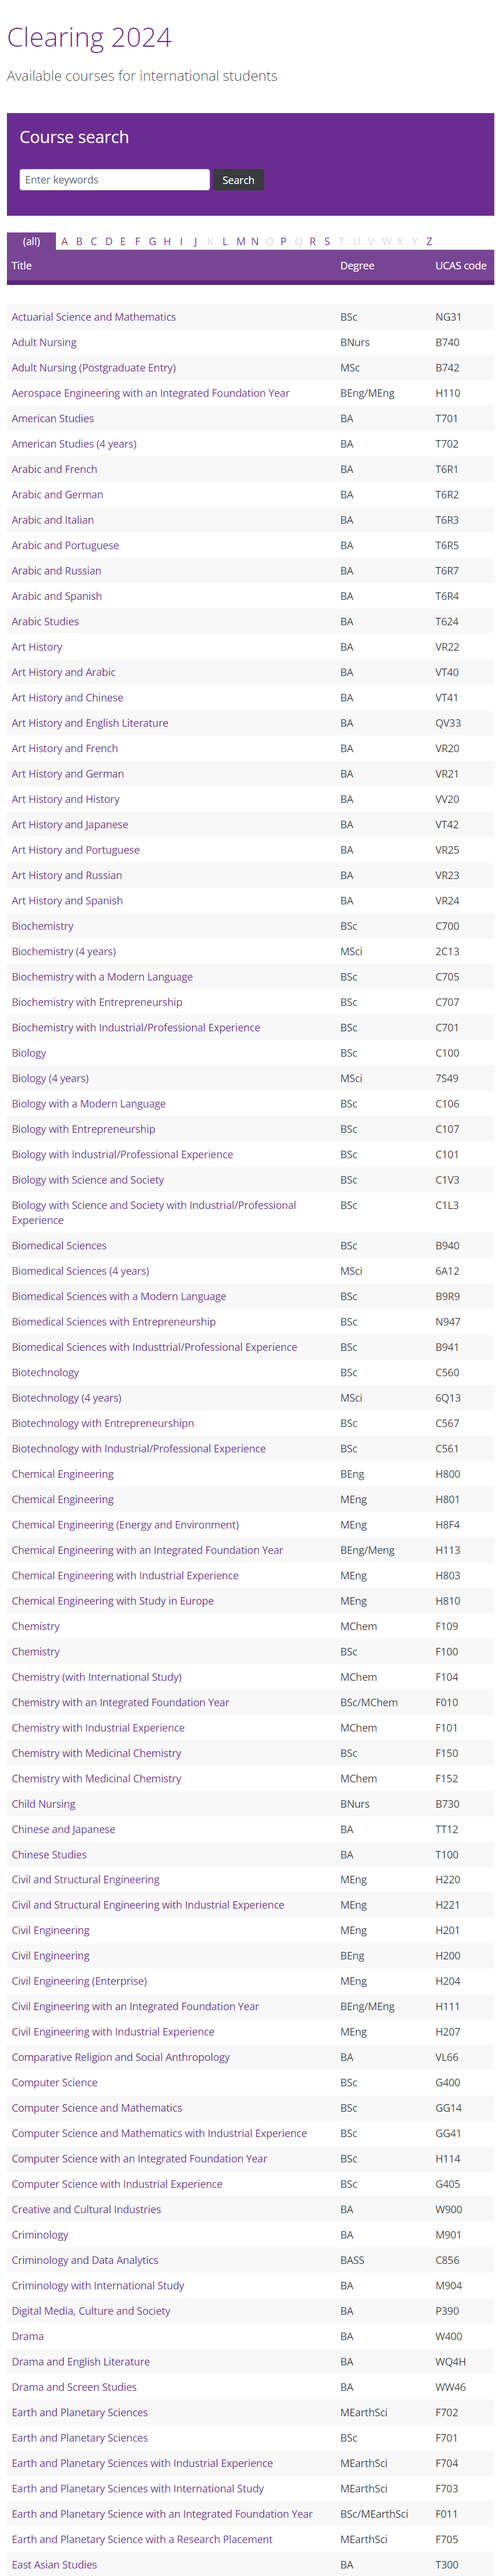Open Criminology and Data Analytics link
The image size is (496, 2576).
(x=85, y=2261)
